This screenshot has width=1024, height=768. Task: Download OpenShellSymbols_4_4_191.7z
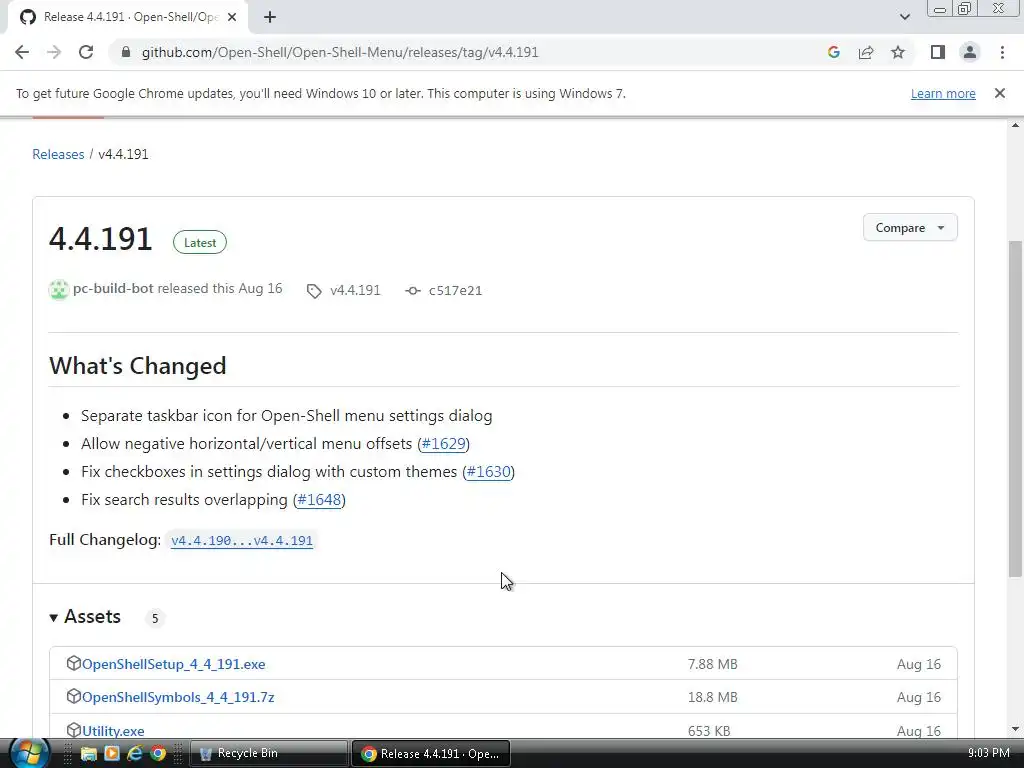(x=178, y=697)
